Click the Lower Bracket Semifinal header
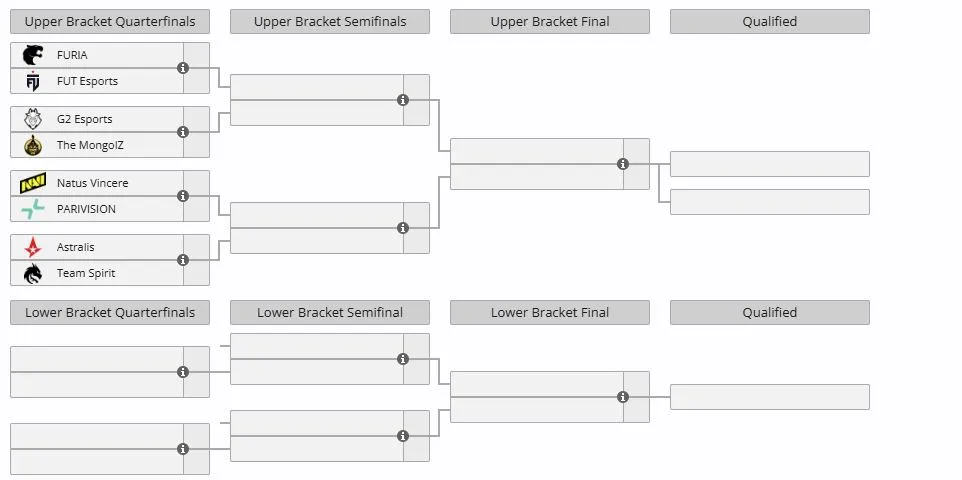 coord(330,312)
